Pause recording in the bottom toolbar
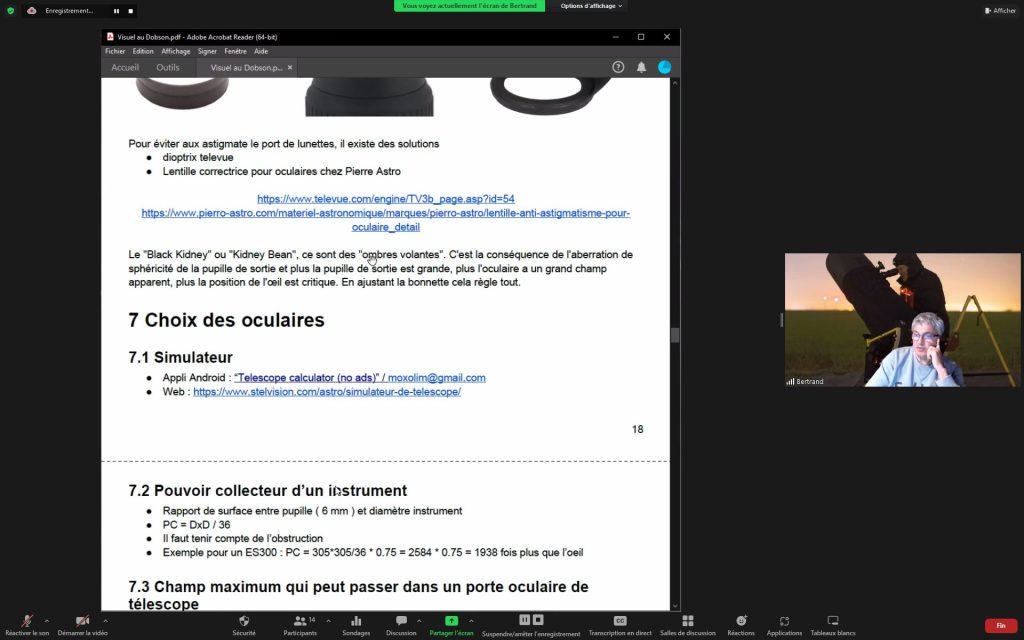This screenshot has width=1024, height=640. coord(524,619)
